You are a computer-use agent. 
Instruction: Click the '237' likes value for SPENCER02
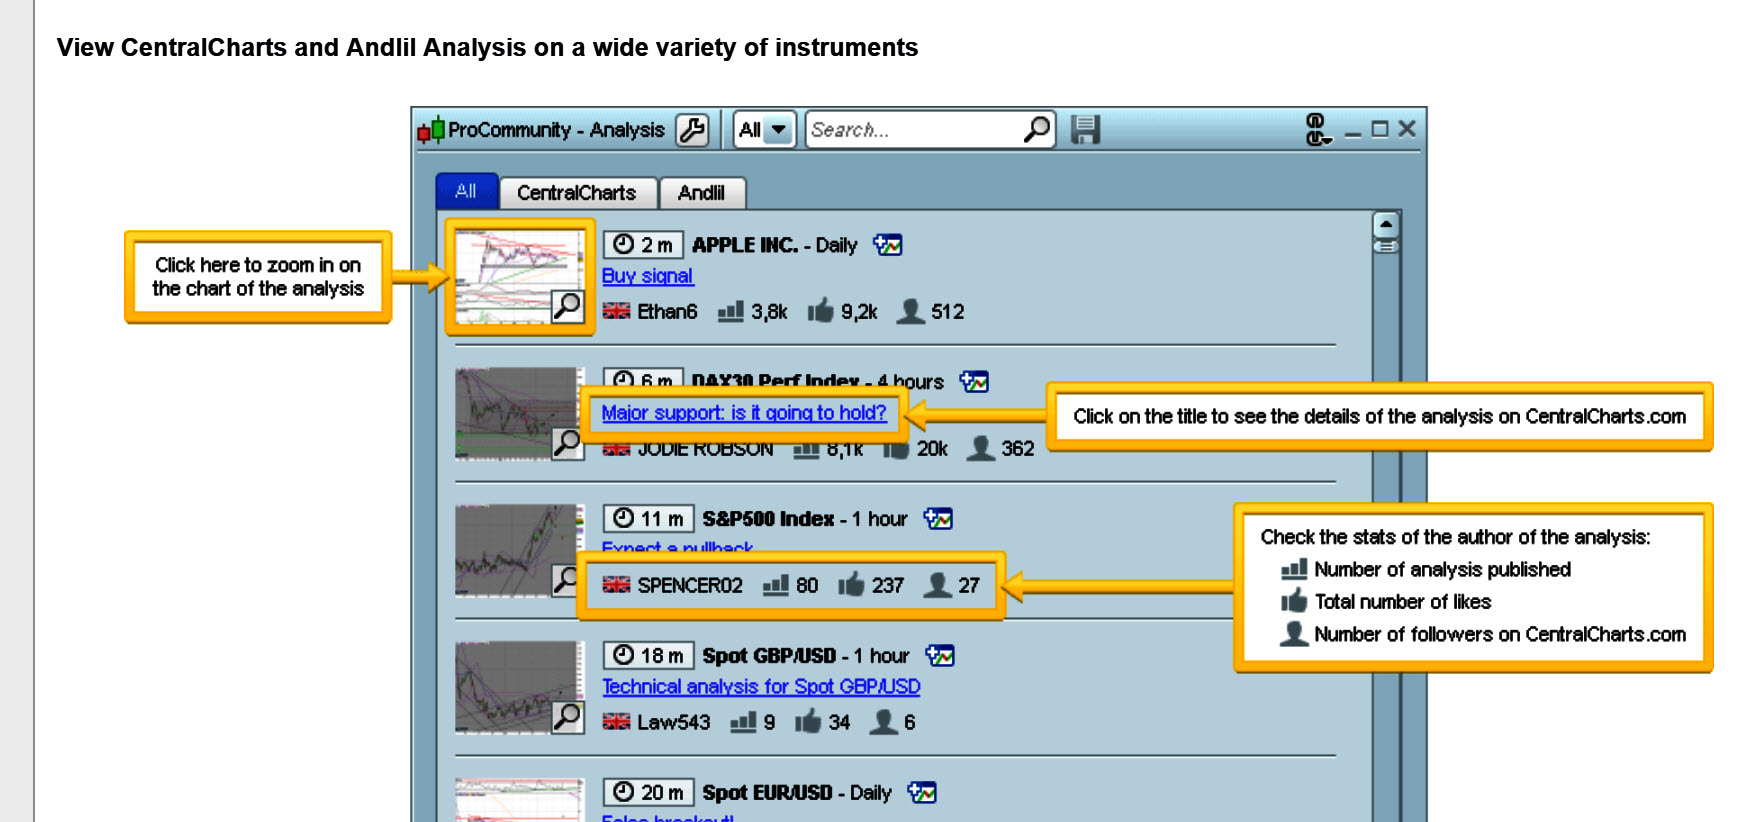[888, 585]
